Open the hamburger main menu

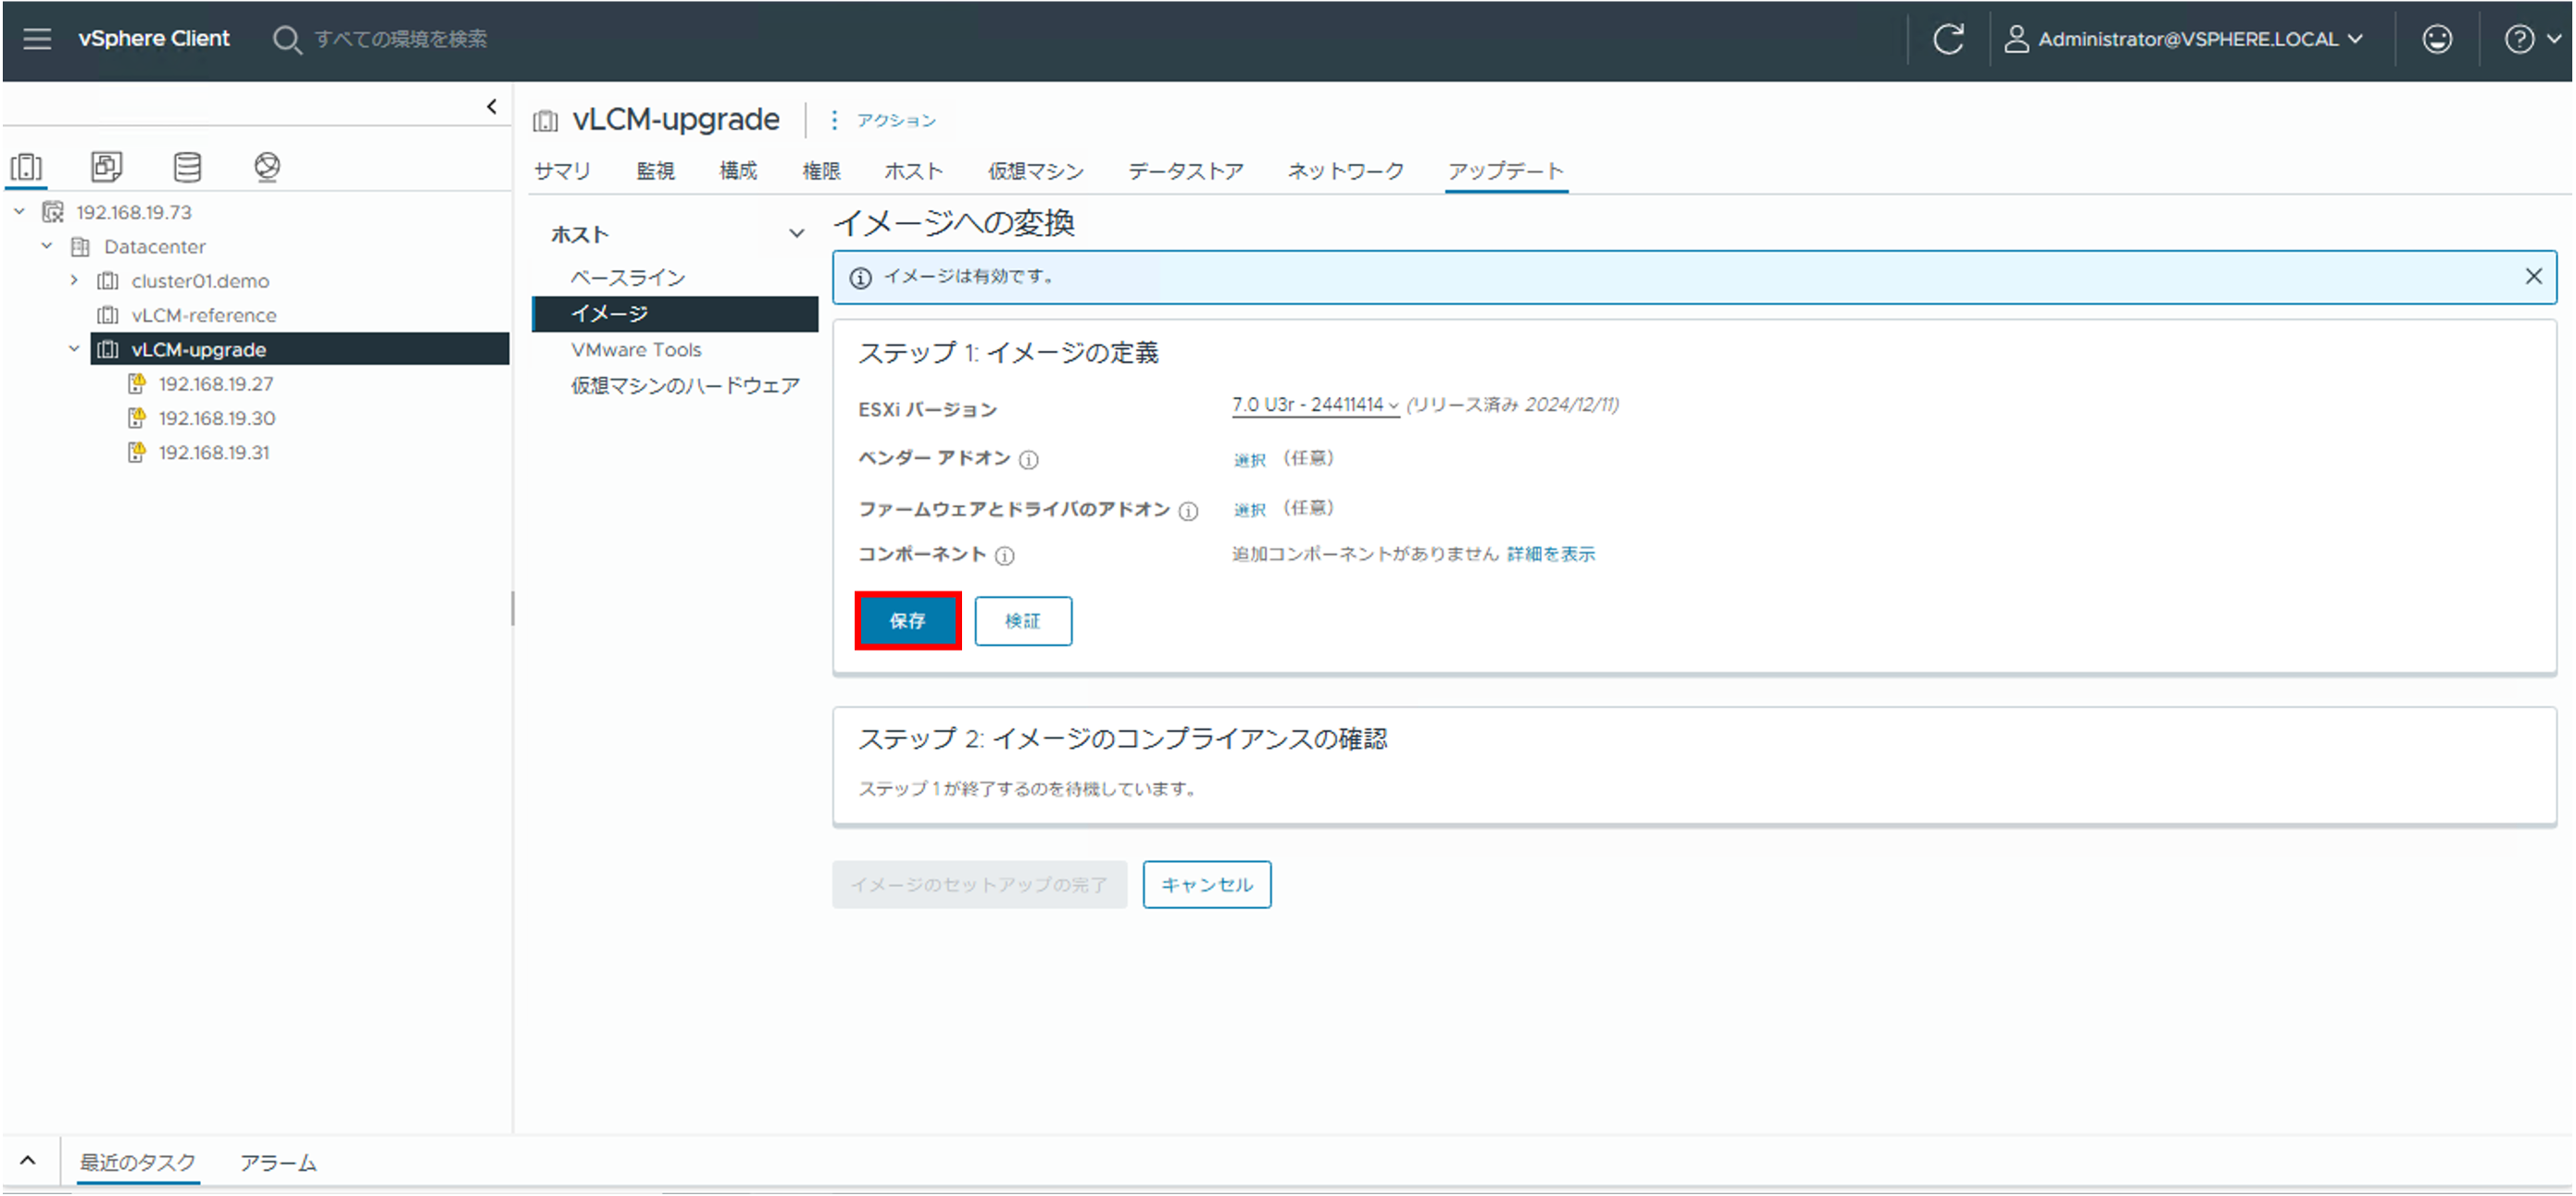point(37,39)
